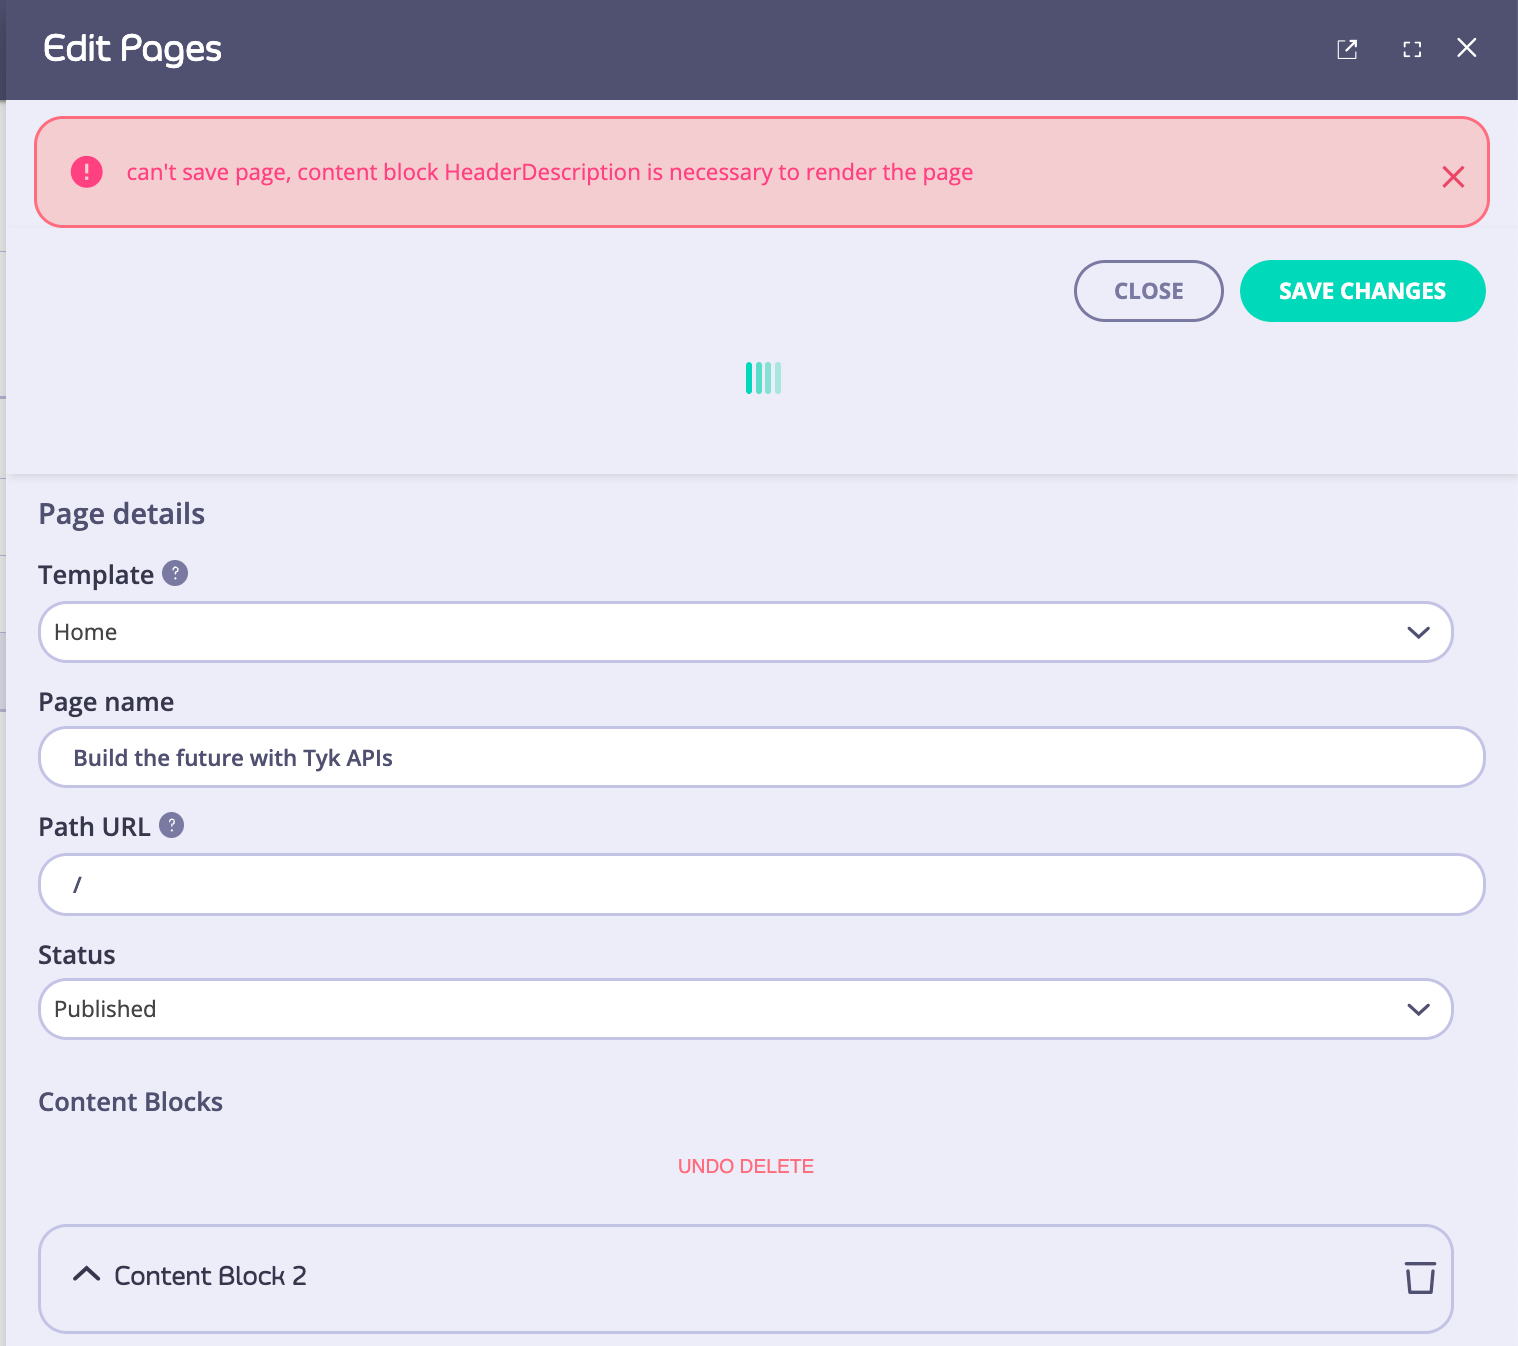Click the loading progress indicator bars
1518x1346 pixels.
[763, 378]
